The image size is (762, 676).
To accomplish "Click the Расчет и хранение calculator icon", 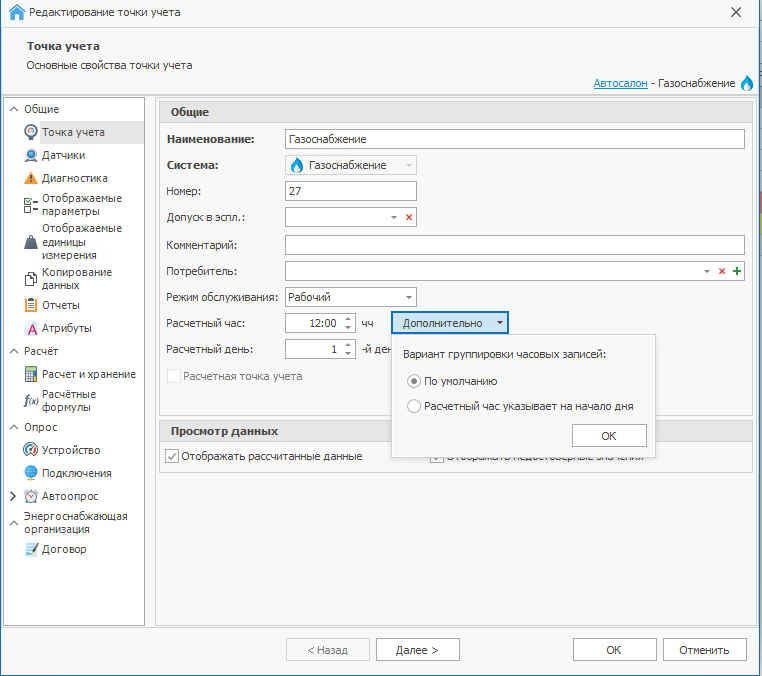I will click(x=31, y=374).
